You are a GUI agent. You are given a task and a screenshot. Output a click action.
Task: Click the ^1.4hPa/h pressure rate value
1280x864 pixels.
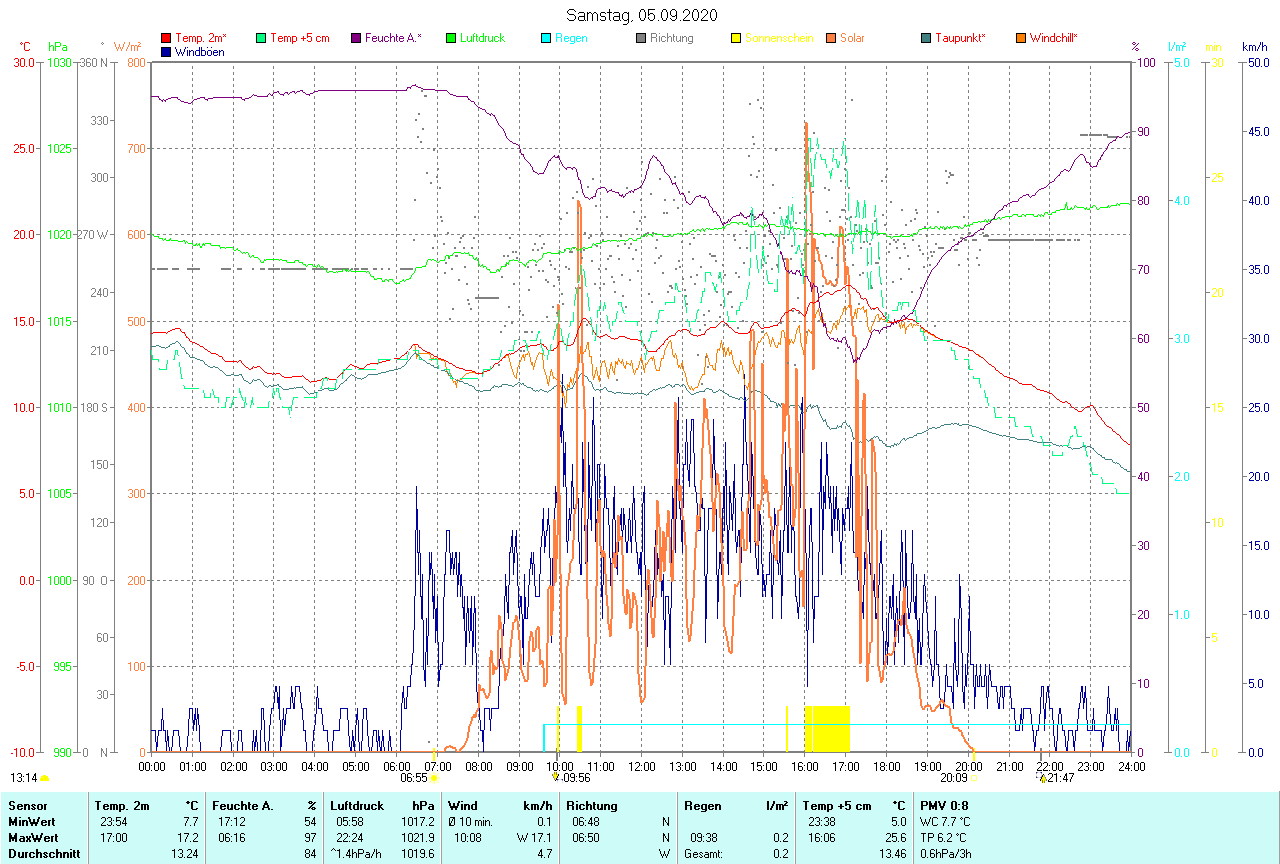pyautogui.click(x=356, y=854)
